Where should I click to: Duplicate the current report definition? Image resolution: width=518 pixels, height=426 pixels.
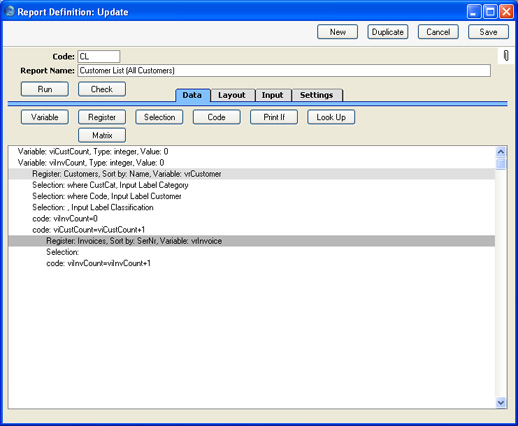pyautogui.click(x=388, y=32)
